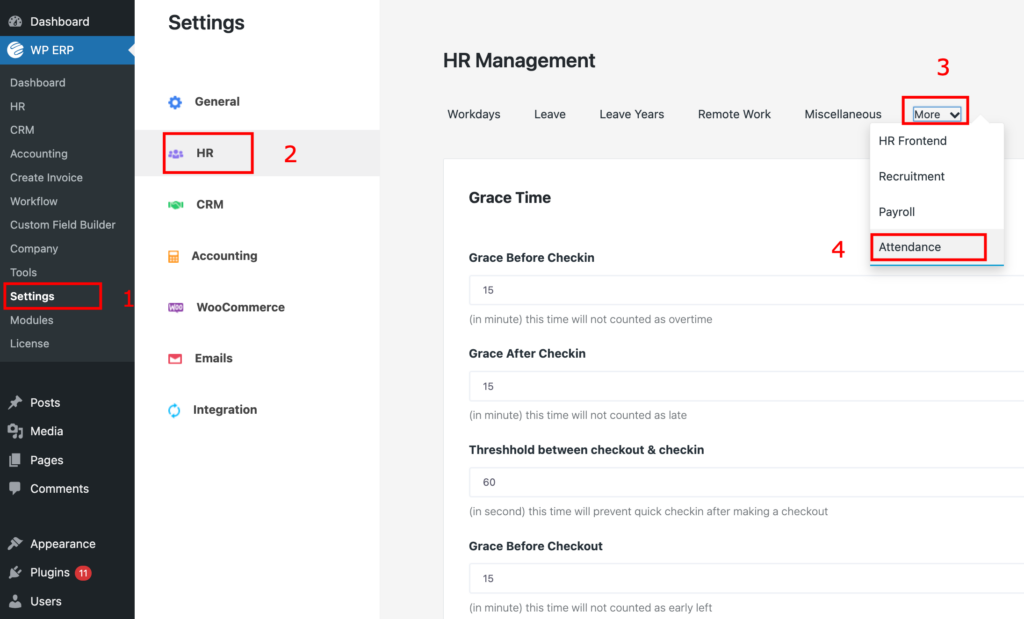Click the WP ERP logo icon
1024x619 pixels.
(x=15, y=50)
